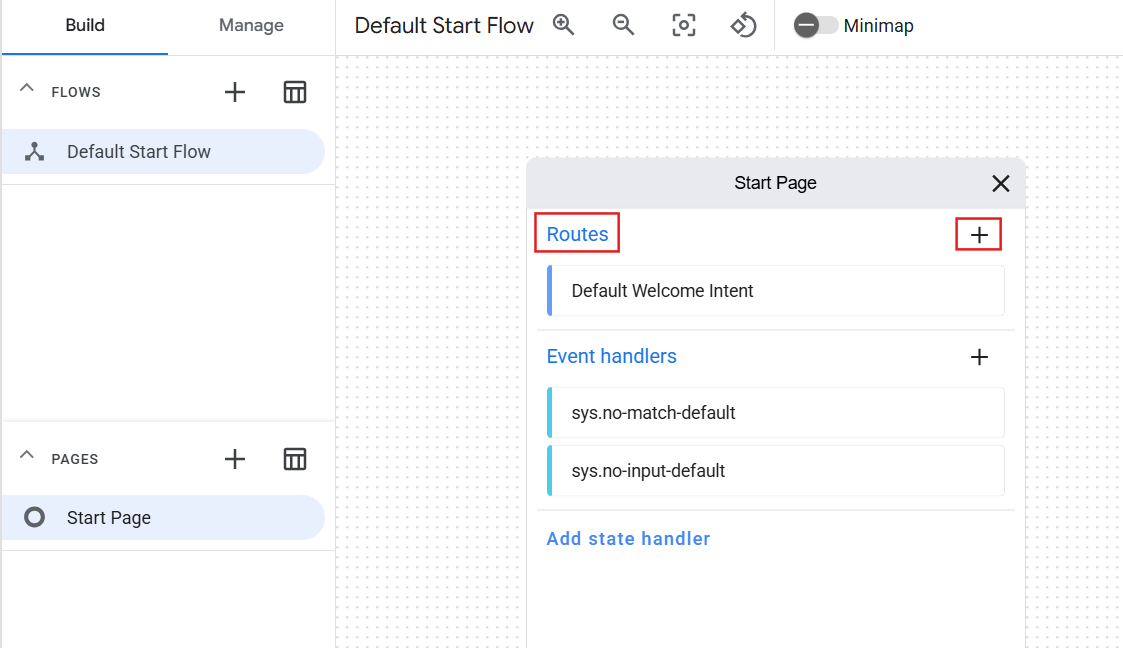This screenshot has width=1123, height=648.
Task: Open the Event handlers heading link
Action: pos(612,356)
